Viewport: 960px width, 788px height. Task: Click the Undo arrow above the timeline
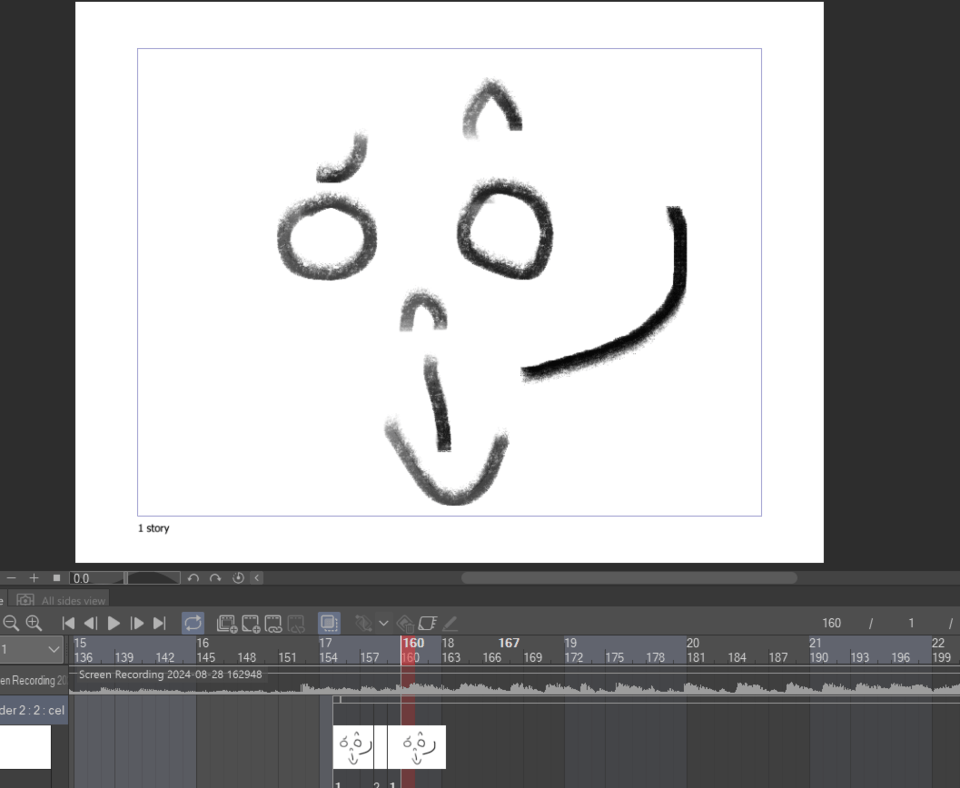(x=196, y=577)
